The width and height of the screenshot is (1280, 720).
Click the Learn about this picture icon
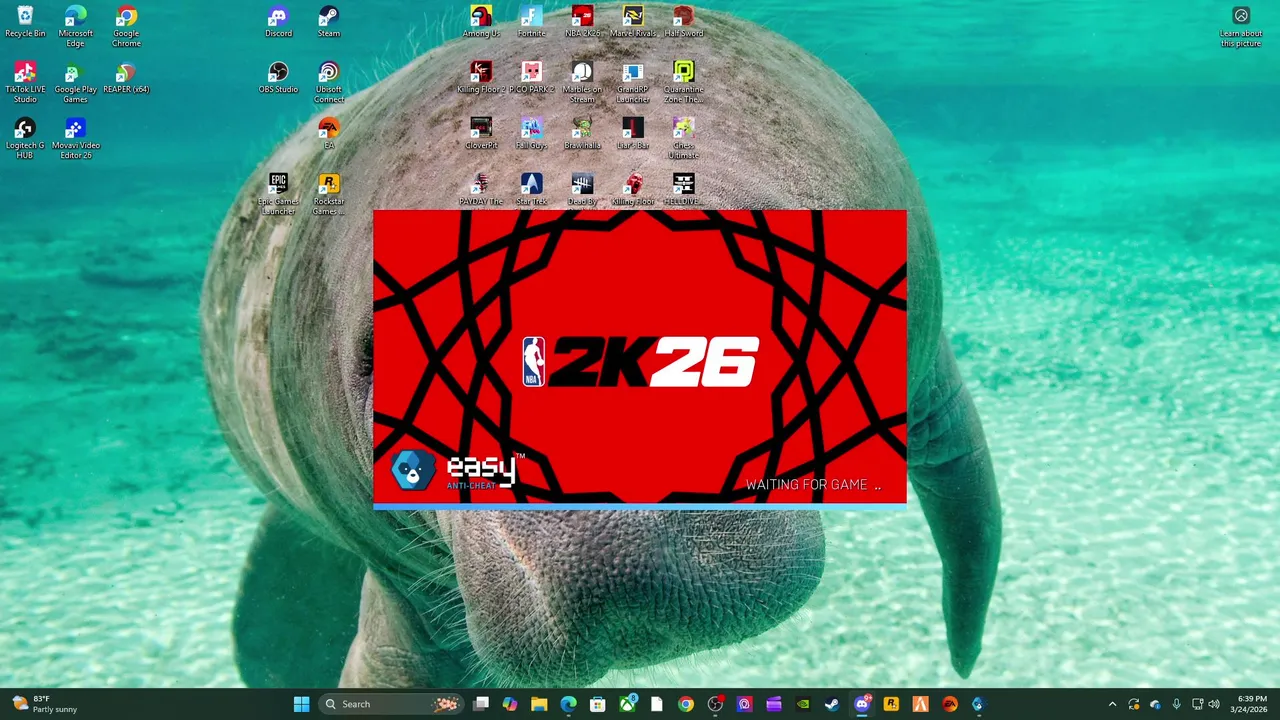1241,26
